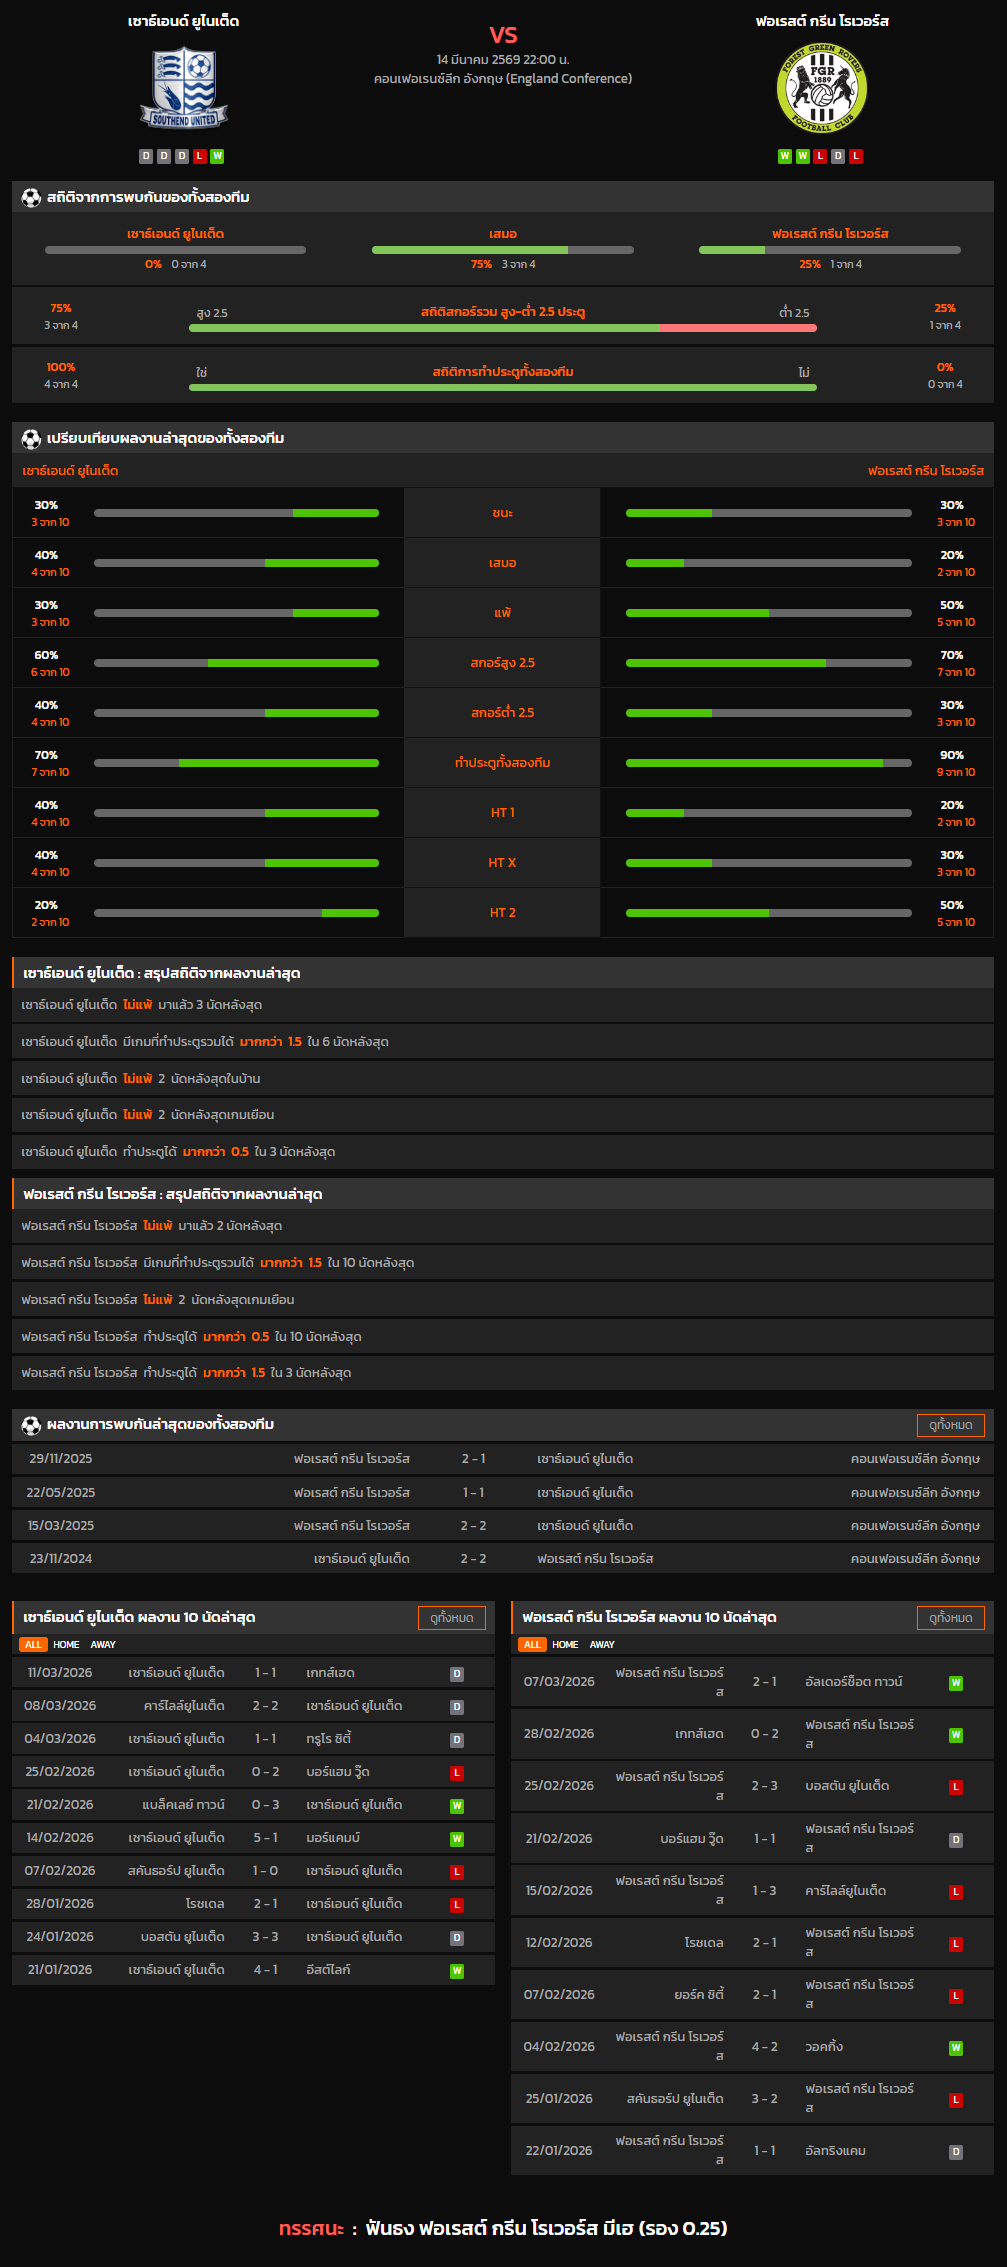Click the red L form badge under Southend crest
Image resolution: width=1007 pixels, height=2267 pixels.
coord(199,156)
